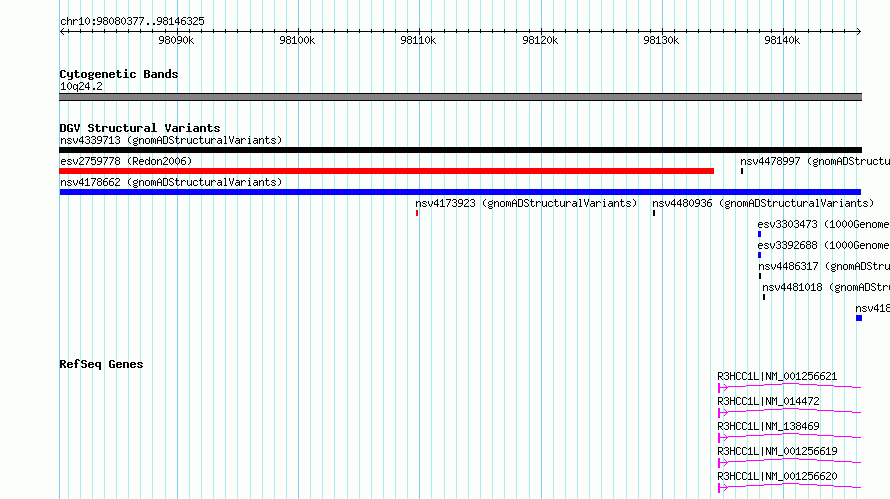Click the red esv2759778 variant bar
The width and height of the screenshot is (890, 499).
(x=387, y=171)
